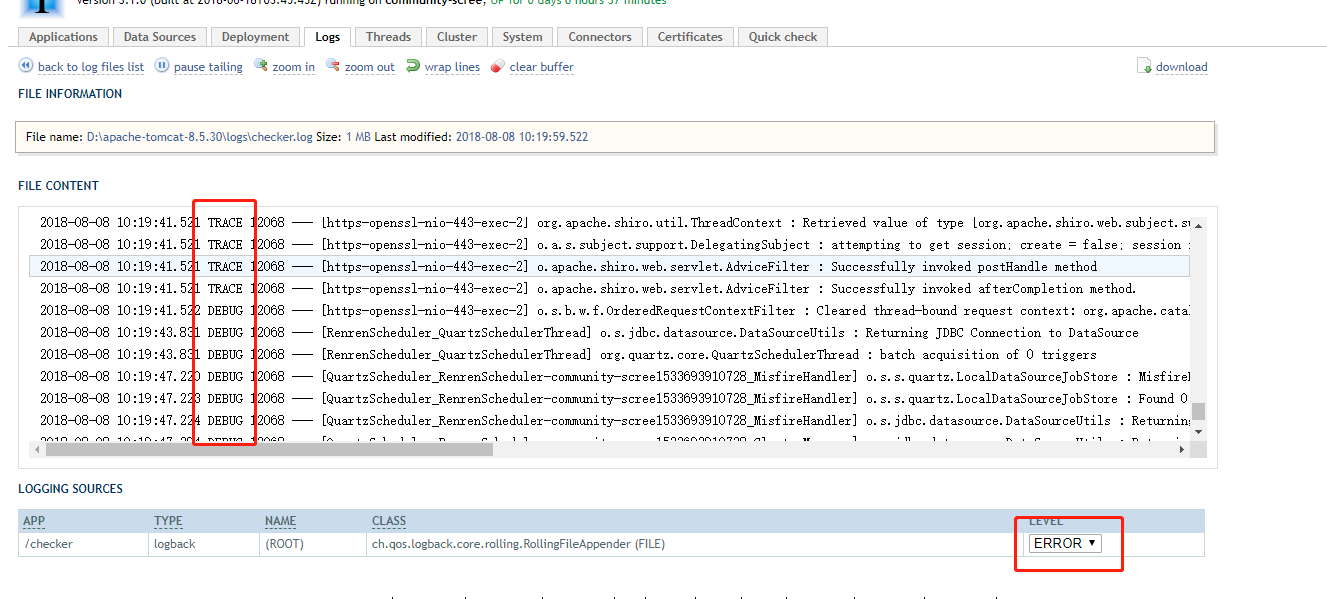The width and height of the screenshot is (1327, 599).
Task: Click the log scroll right arrow
Action: 1181,450
